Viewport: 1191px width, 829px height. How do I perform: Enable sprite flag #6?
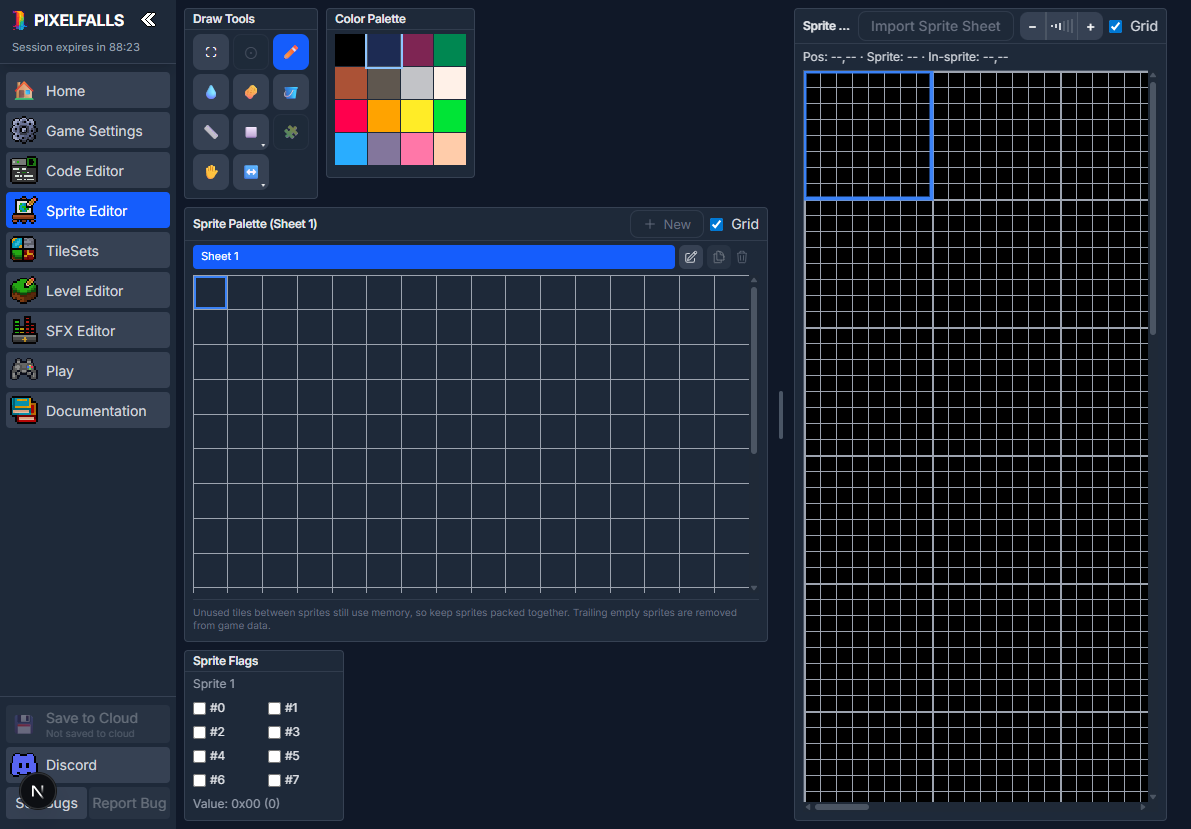click(x=200, y=780)
